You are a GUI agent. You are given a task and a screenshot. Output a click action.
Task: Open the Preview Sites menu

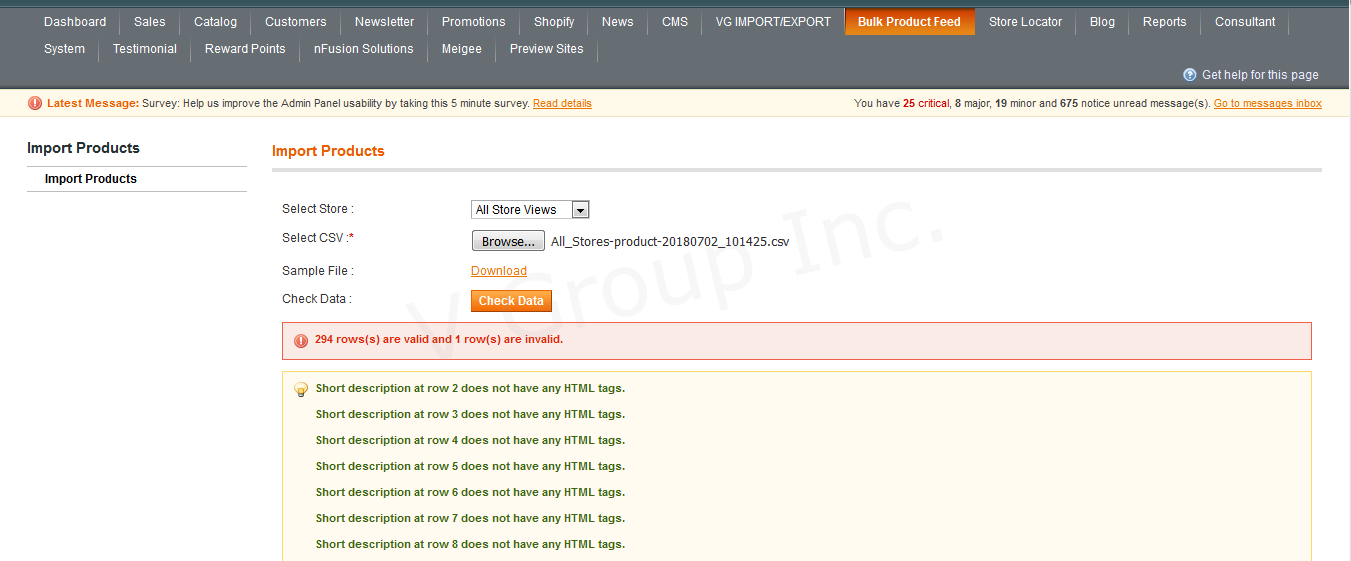pos(546,49)
